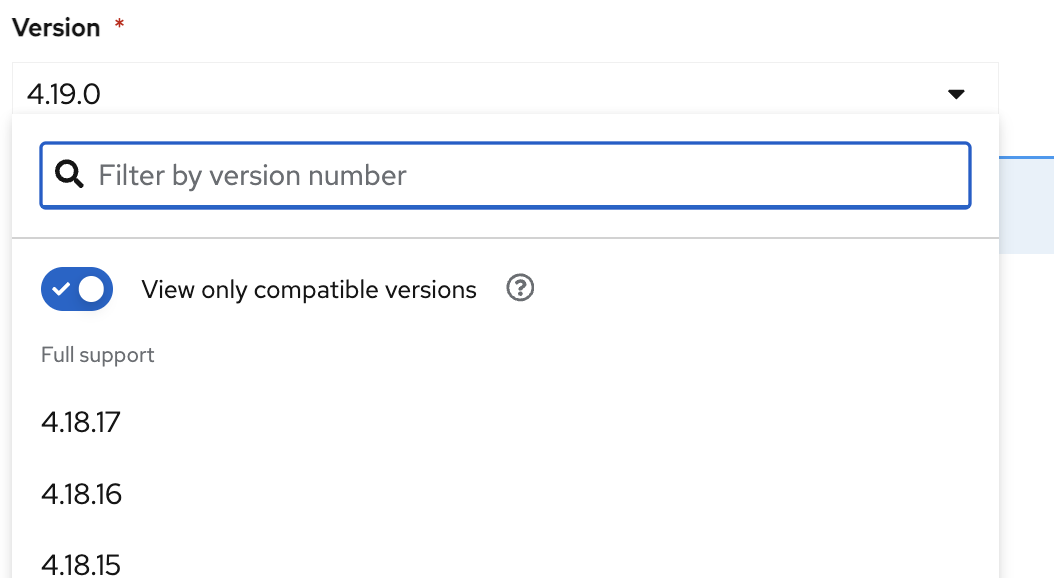
Task: Click the 'Full support' group heading
Action: pyautogui.click(x=98, y=355)
